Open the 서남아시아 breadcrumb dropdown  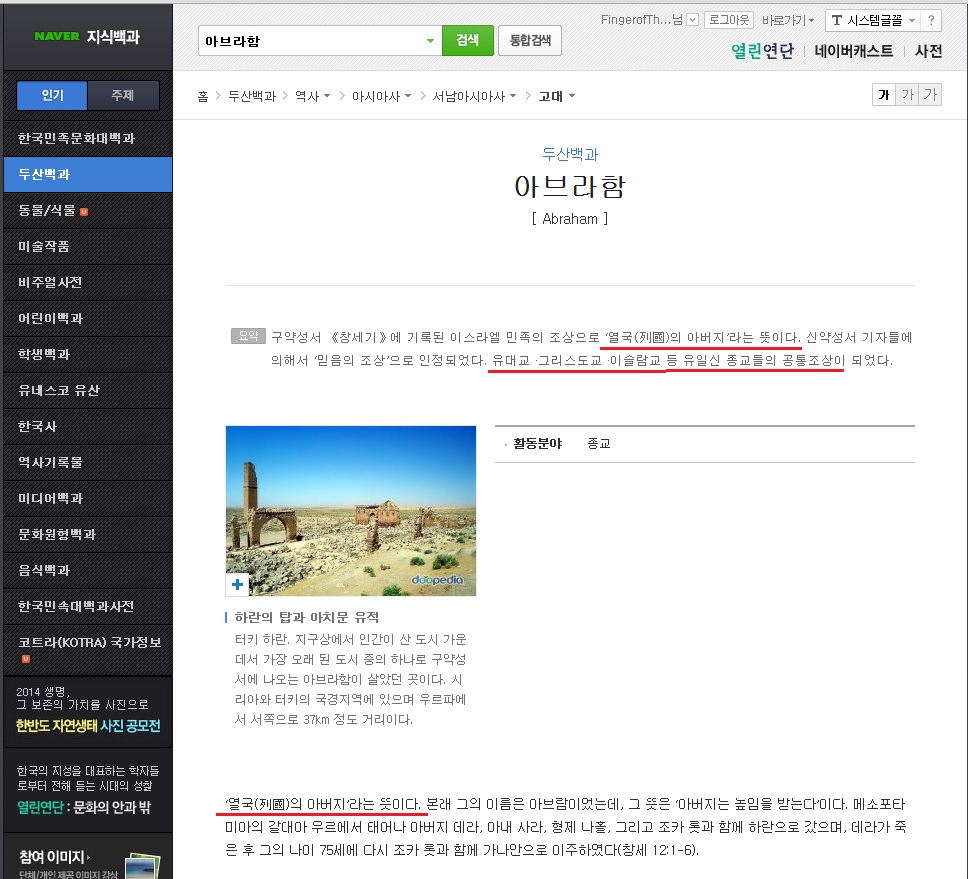[474, 96]
